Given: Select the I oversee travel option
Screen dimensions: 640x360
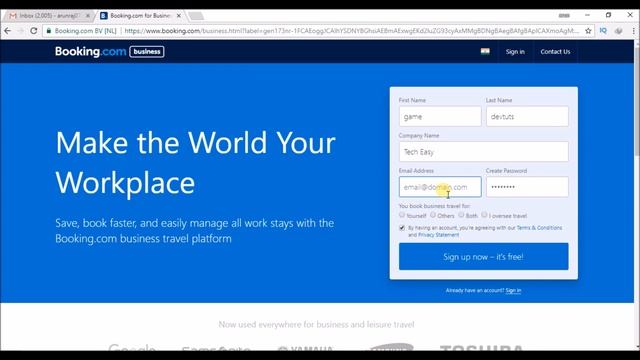Looking at the screenshot, I should click(x=484, y=215).
